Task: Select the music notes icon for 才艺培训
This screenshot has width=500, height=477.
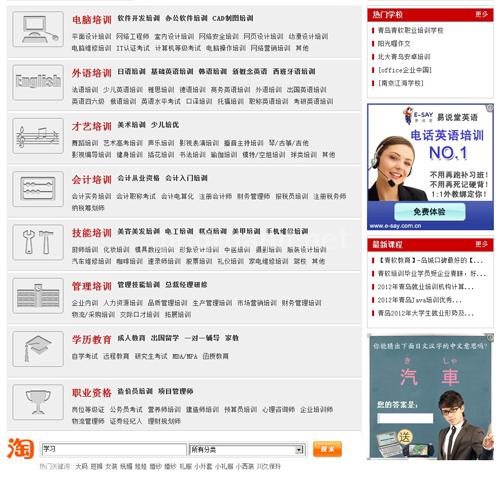Action: 38,136
